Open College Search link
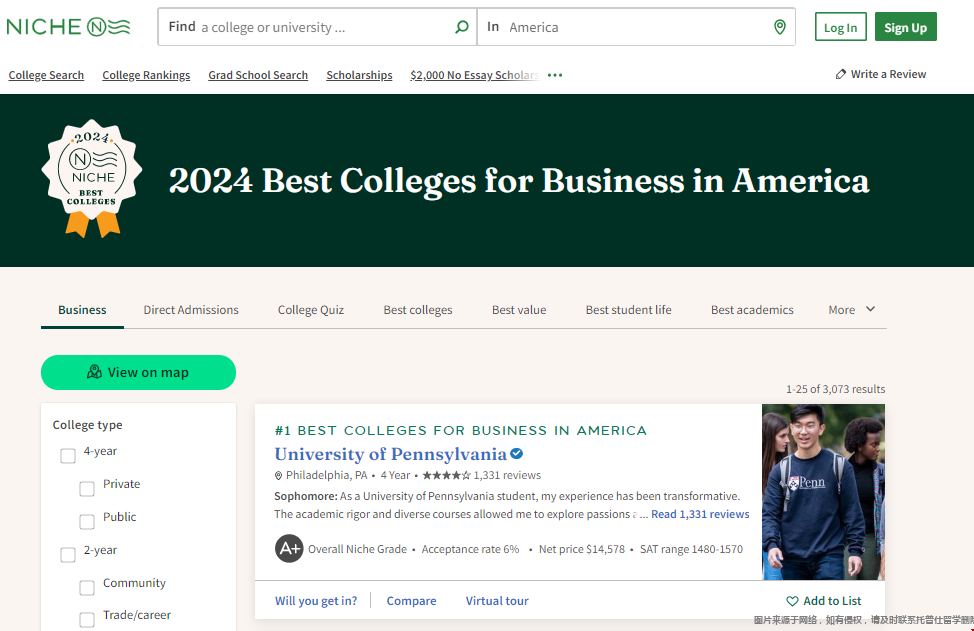 tap(46, 75)
